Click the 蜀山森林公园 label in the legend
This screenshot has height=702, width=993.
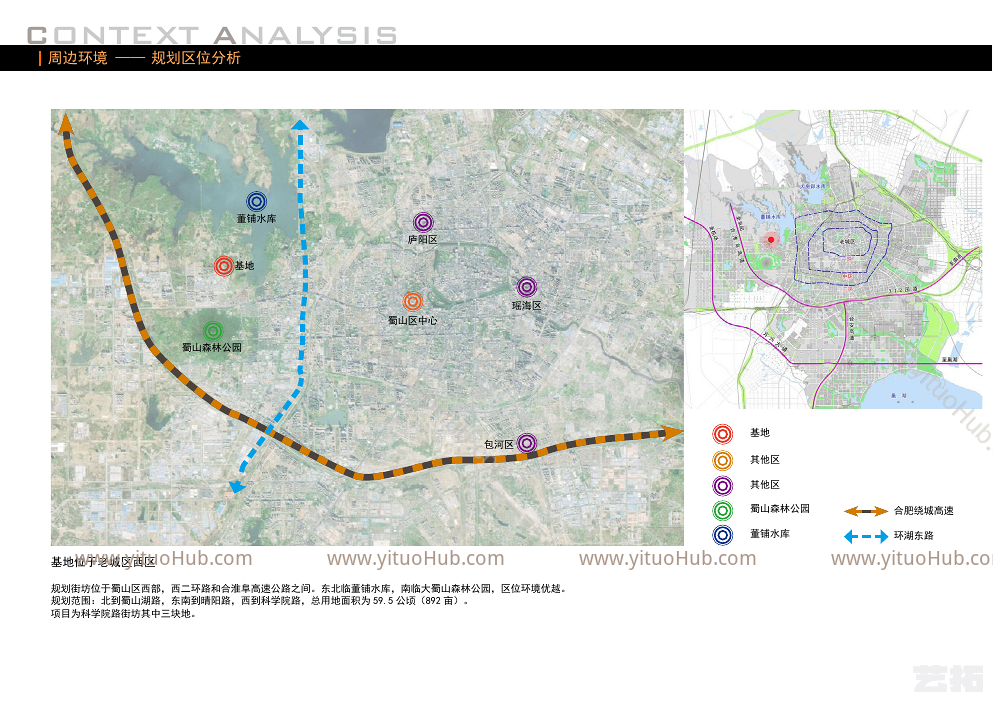coord(780,509)
